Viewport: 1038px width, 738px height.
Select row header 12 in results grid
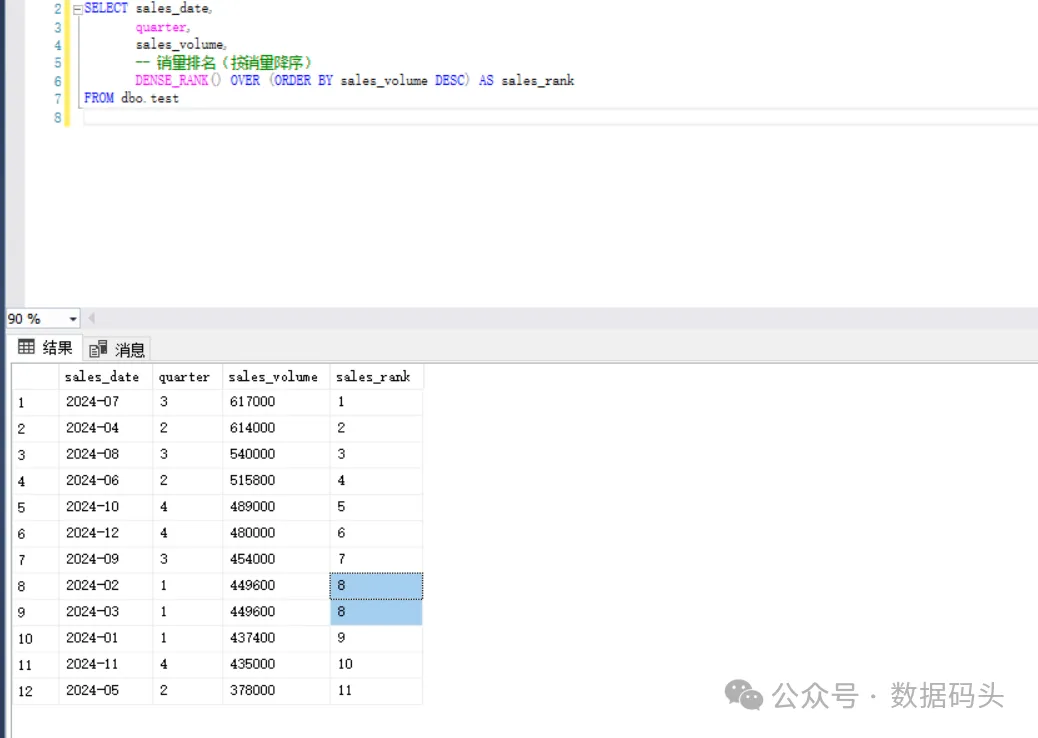(x=35, y=691)
